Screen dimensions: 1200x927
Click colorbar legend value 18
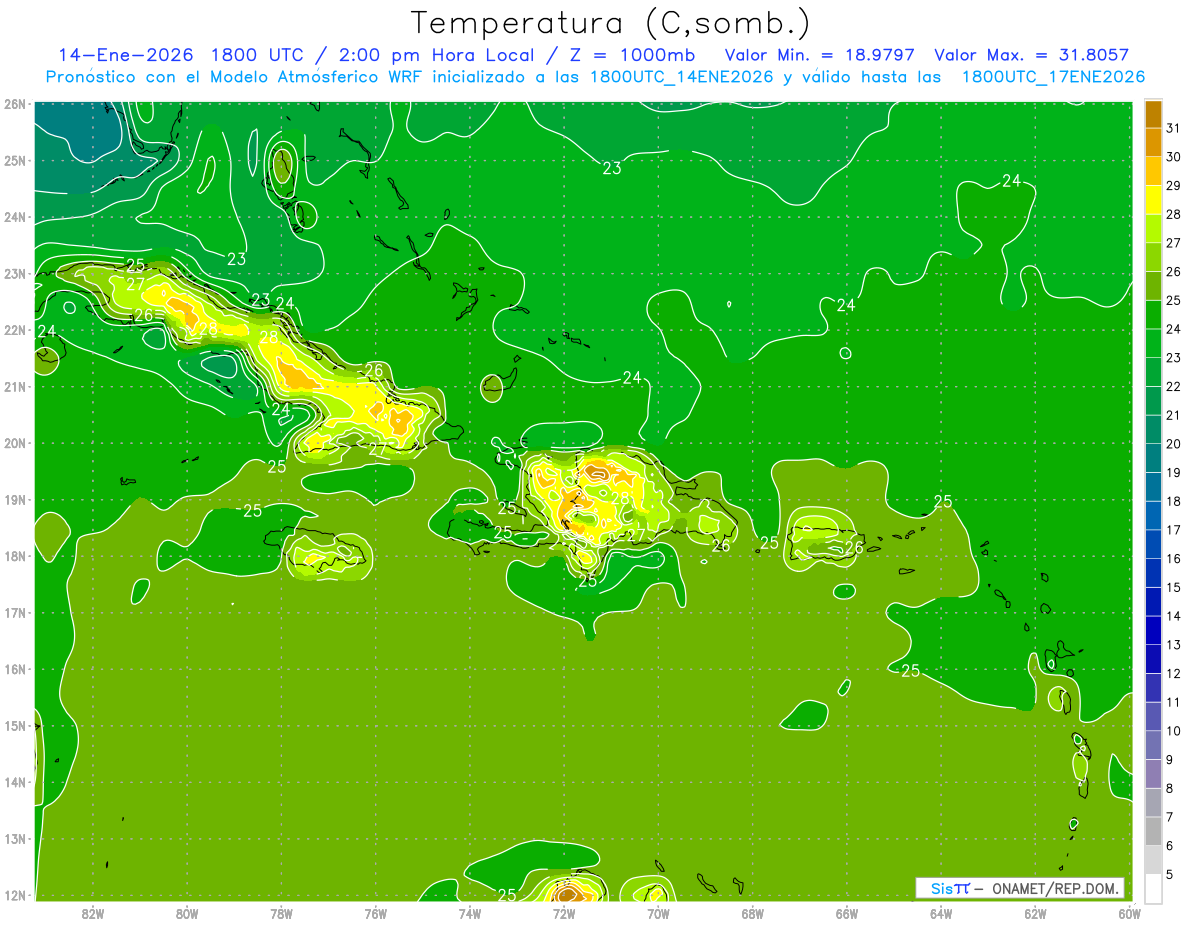click(1173, 502)
